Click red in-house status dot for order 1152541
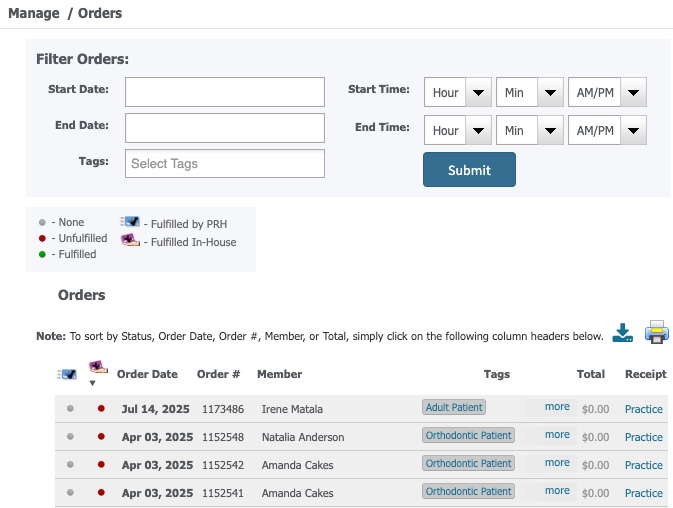The image size is (673, 508). 101,493
